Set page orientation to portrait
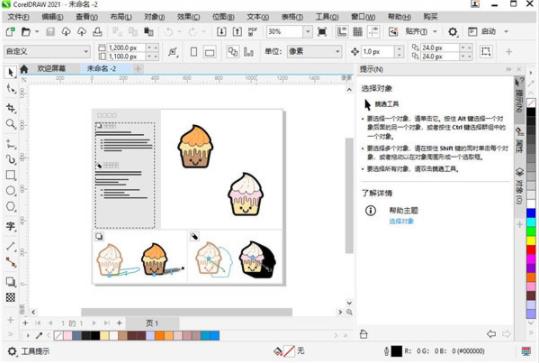The height and width of the screenshot is (363, 539). click(x=194, y=52)
